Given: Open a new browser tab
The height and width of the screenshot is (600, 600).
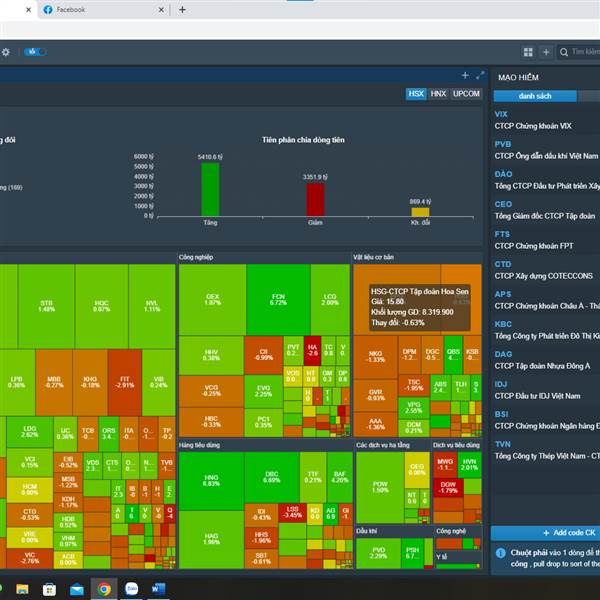Looking at the screenshot, I should [x=183, y=10].
